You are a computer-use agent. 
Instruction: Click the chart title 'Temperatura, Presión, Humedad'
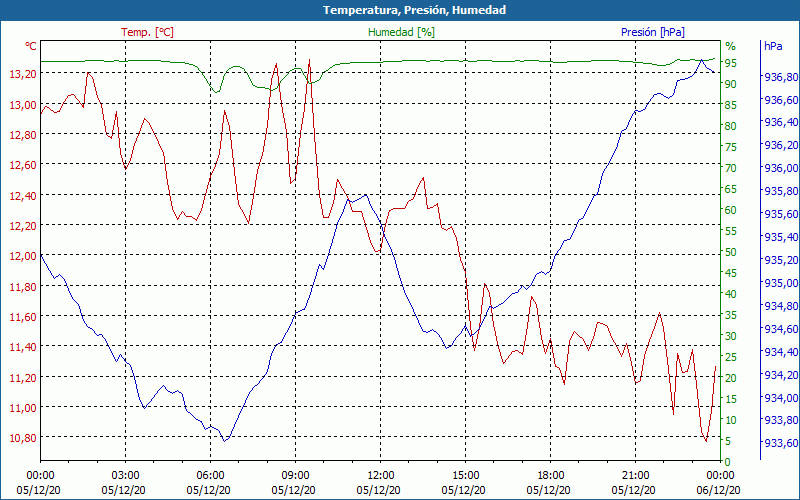pyautogui.click(x=414, y=10)
